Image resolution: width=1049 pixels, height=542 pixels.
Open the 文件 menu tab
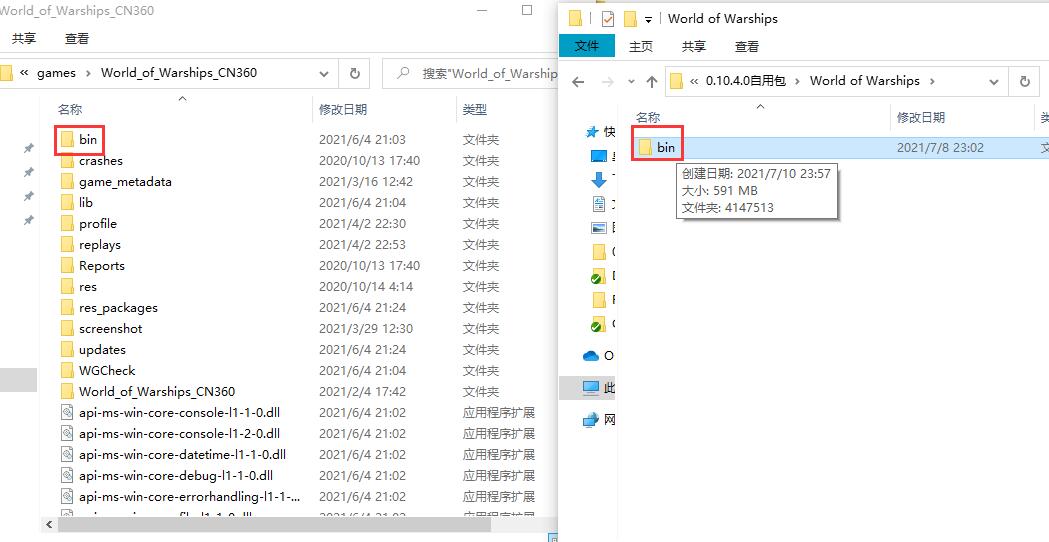[x=587, y=46]
